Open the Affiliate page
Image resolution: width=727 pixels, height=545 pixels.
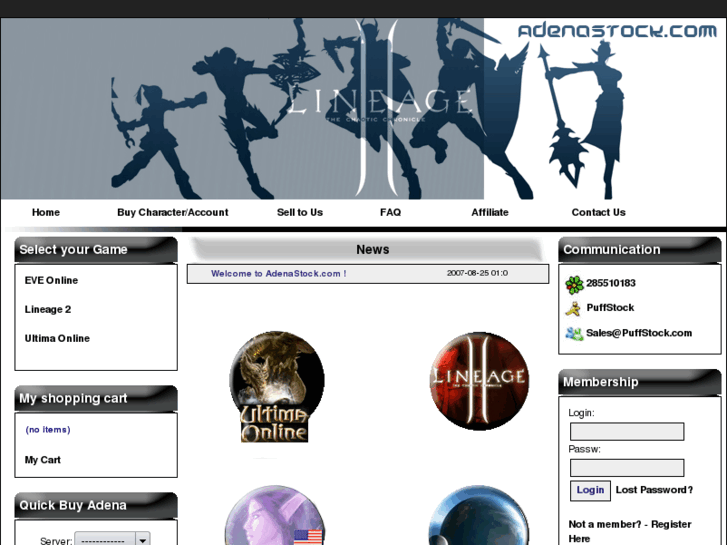(490, 212)
